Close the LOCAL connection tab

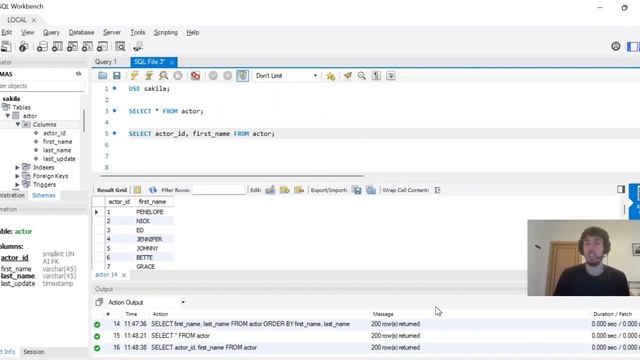(x=34, y=20)
